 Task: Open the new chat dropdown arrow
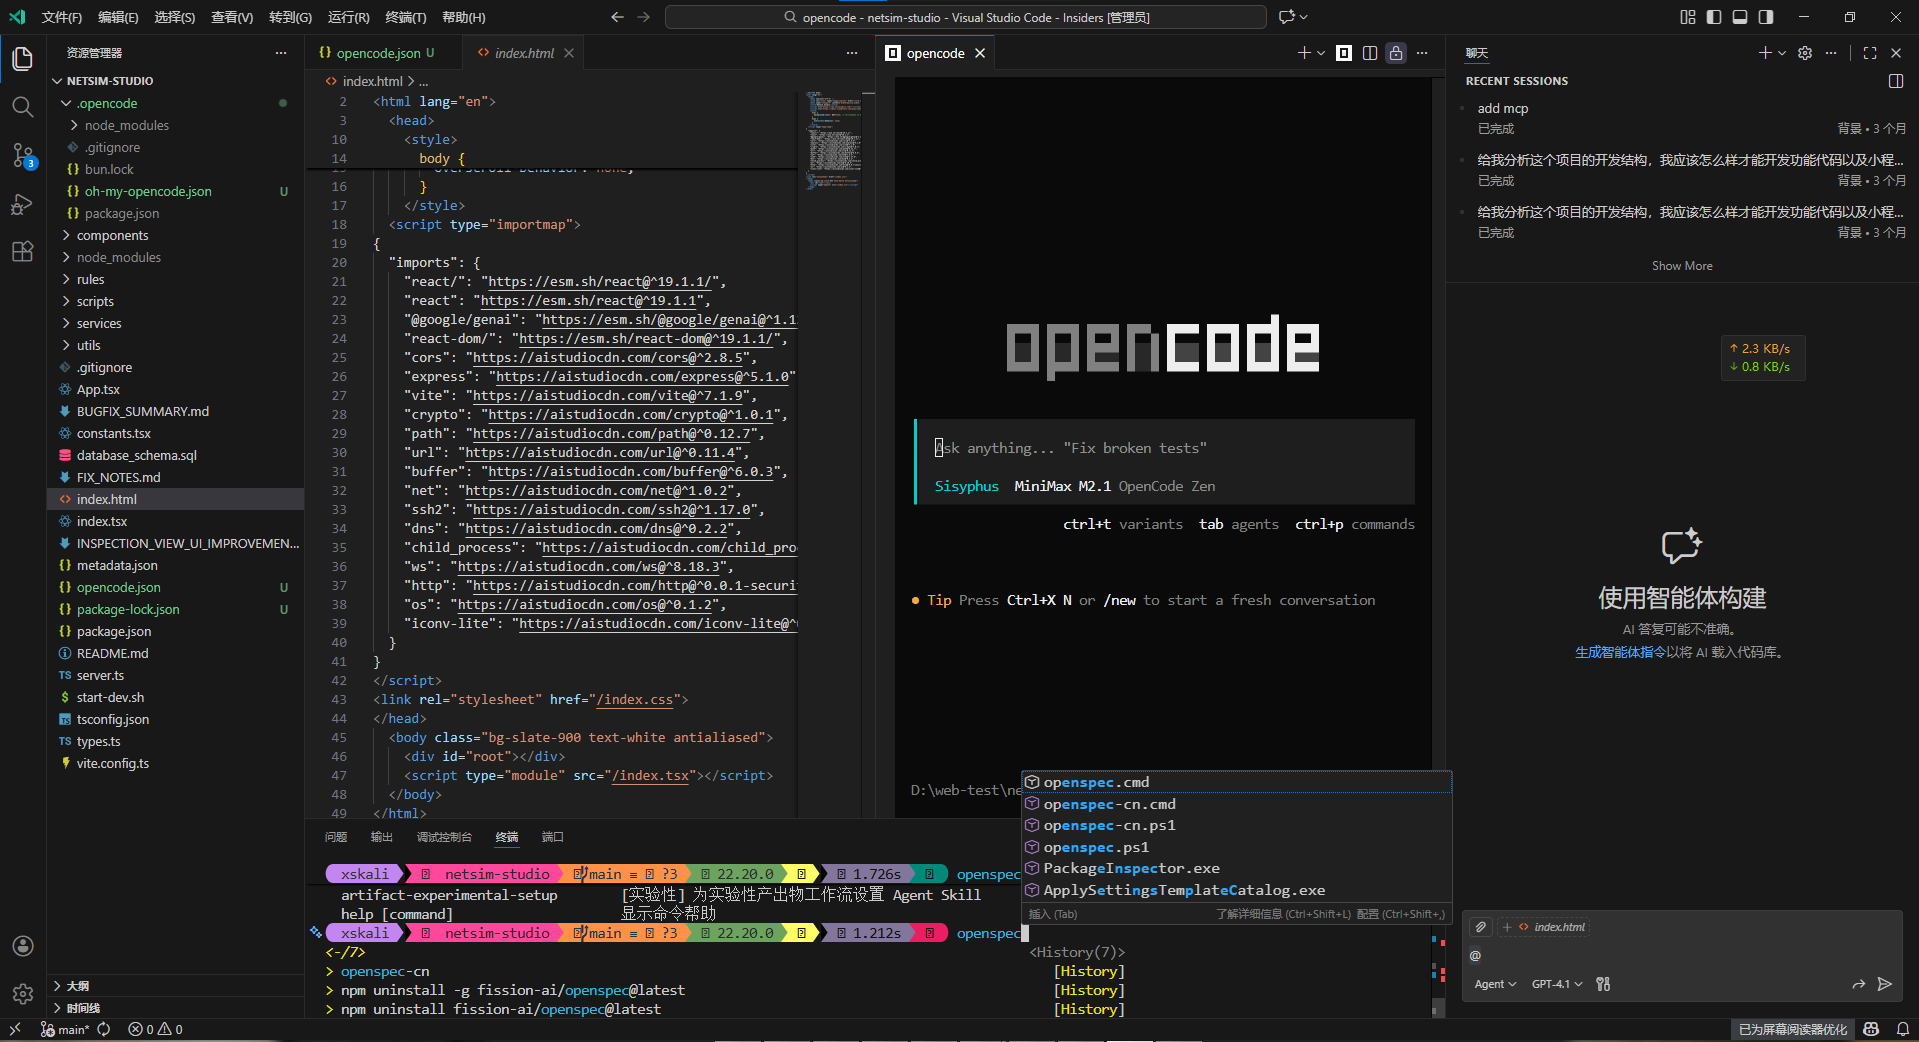pyautogui.click(x=1782, y=53)
